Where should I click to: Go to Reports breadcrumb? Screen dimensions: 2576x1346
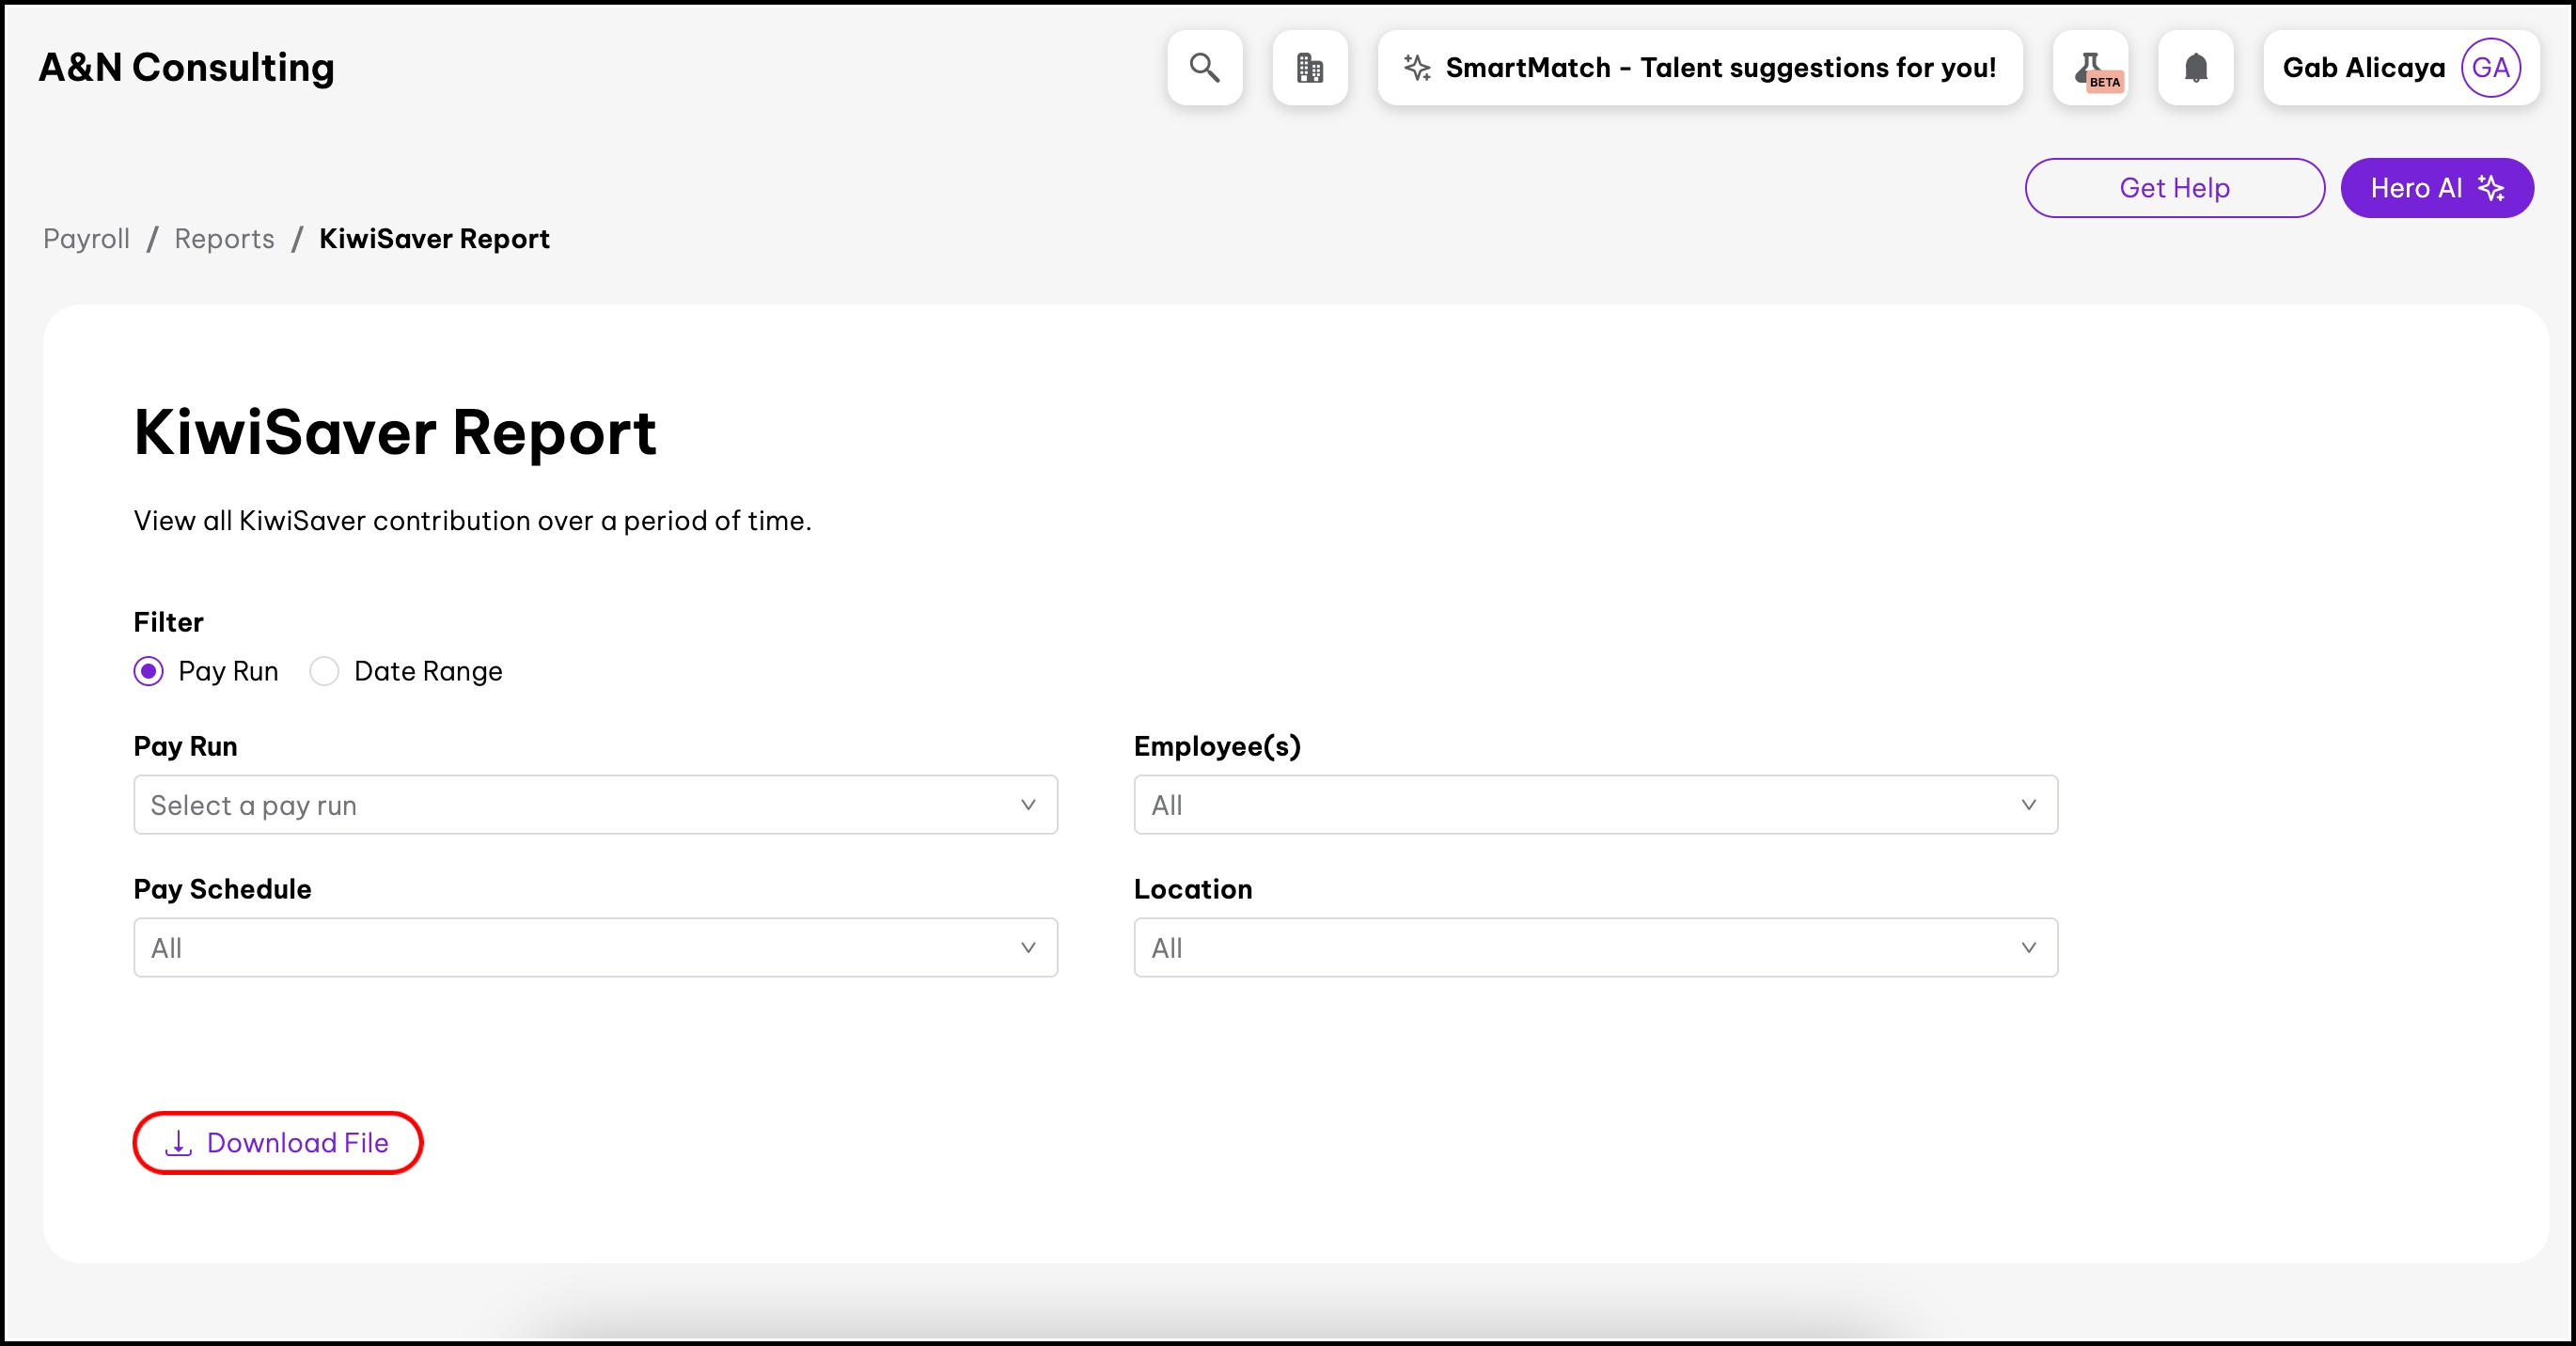pyautogui.click(x=224, y=238)
